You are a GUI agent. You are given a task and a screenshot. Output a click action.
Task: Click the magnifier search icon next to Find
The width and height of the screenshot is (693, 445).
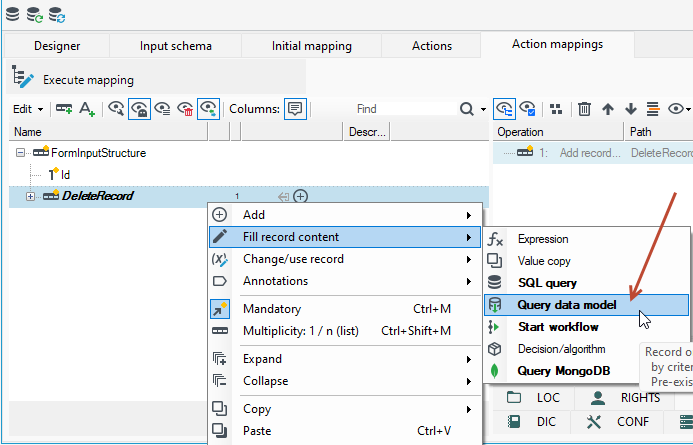467,109
